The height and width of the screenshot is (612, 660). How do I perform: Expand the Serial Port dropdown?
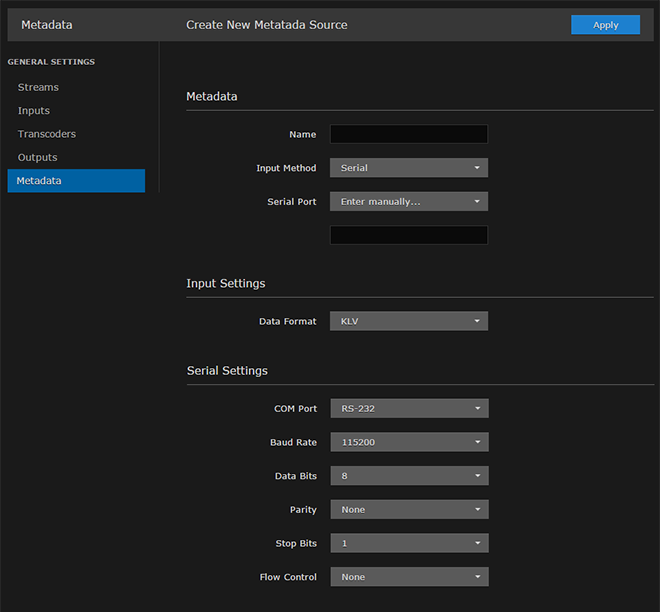point(408,202)
